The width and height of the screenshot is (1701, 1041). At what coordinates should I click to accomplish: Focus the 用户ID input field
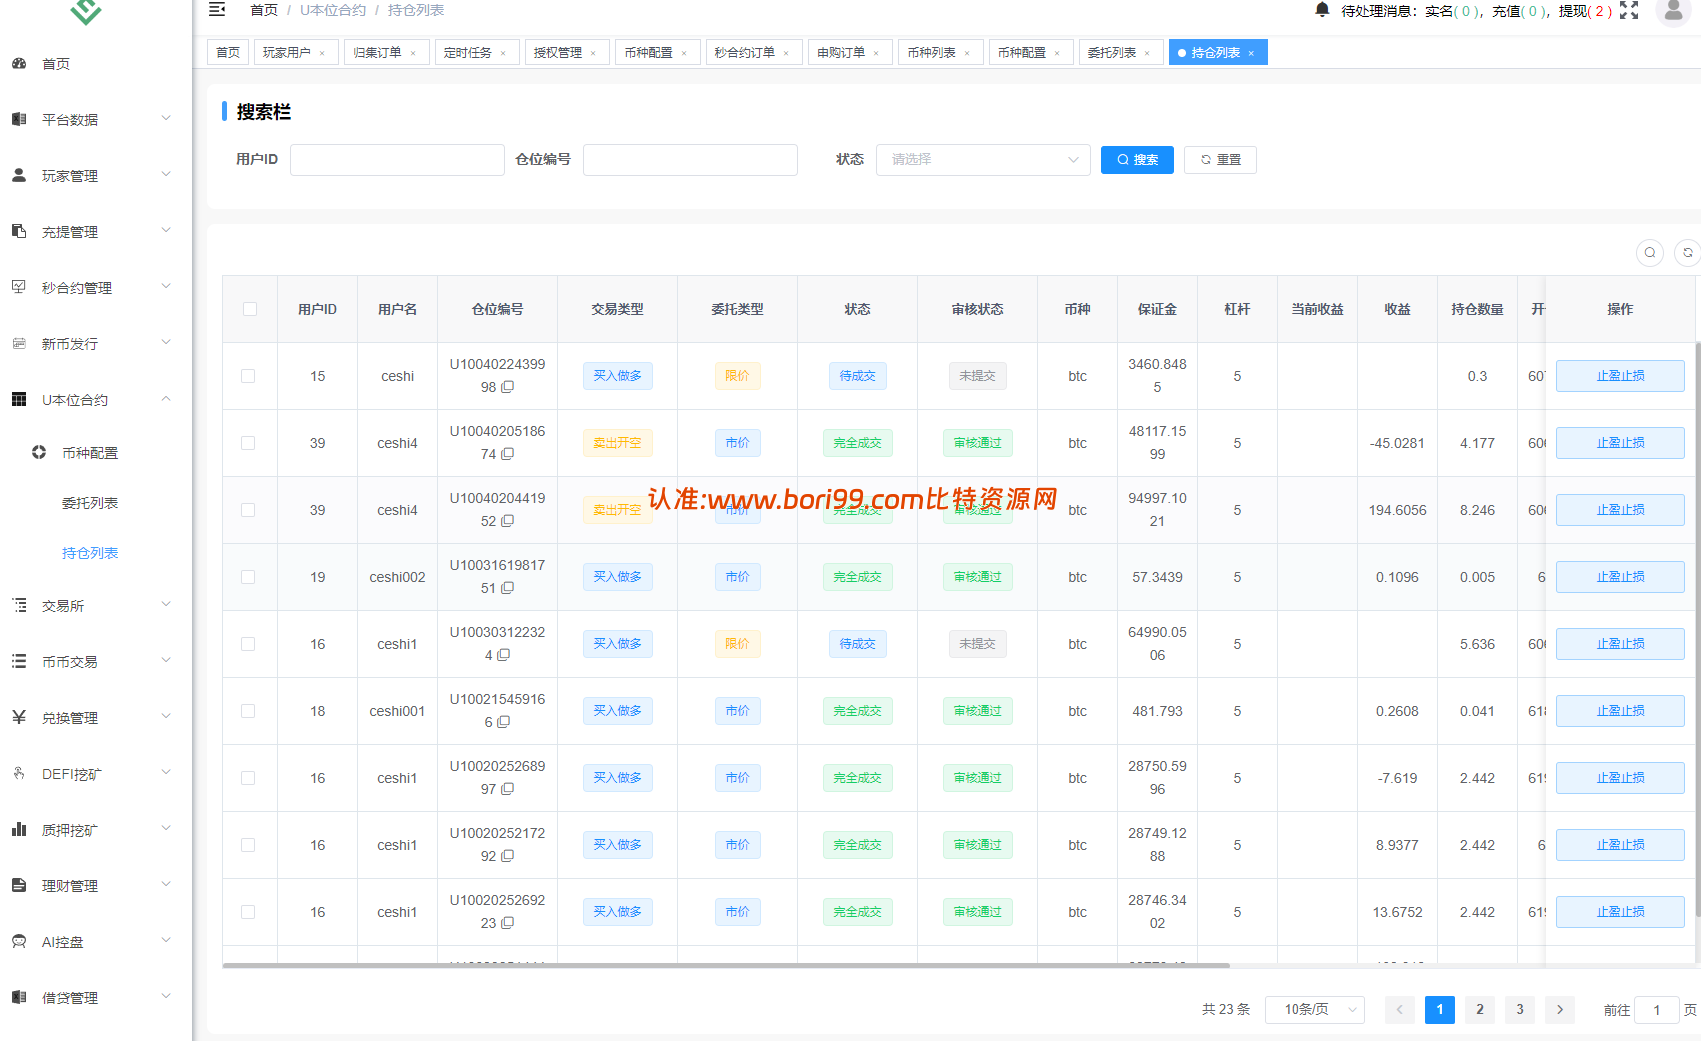pos(397,160)
